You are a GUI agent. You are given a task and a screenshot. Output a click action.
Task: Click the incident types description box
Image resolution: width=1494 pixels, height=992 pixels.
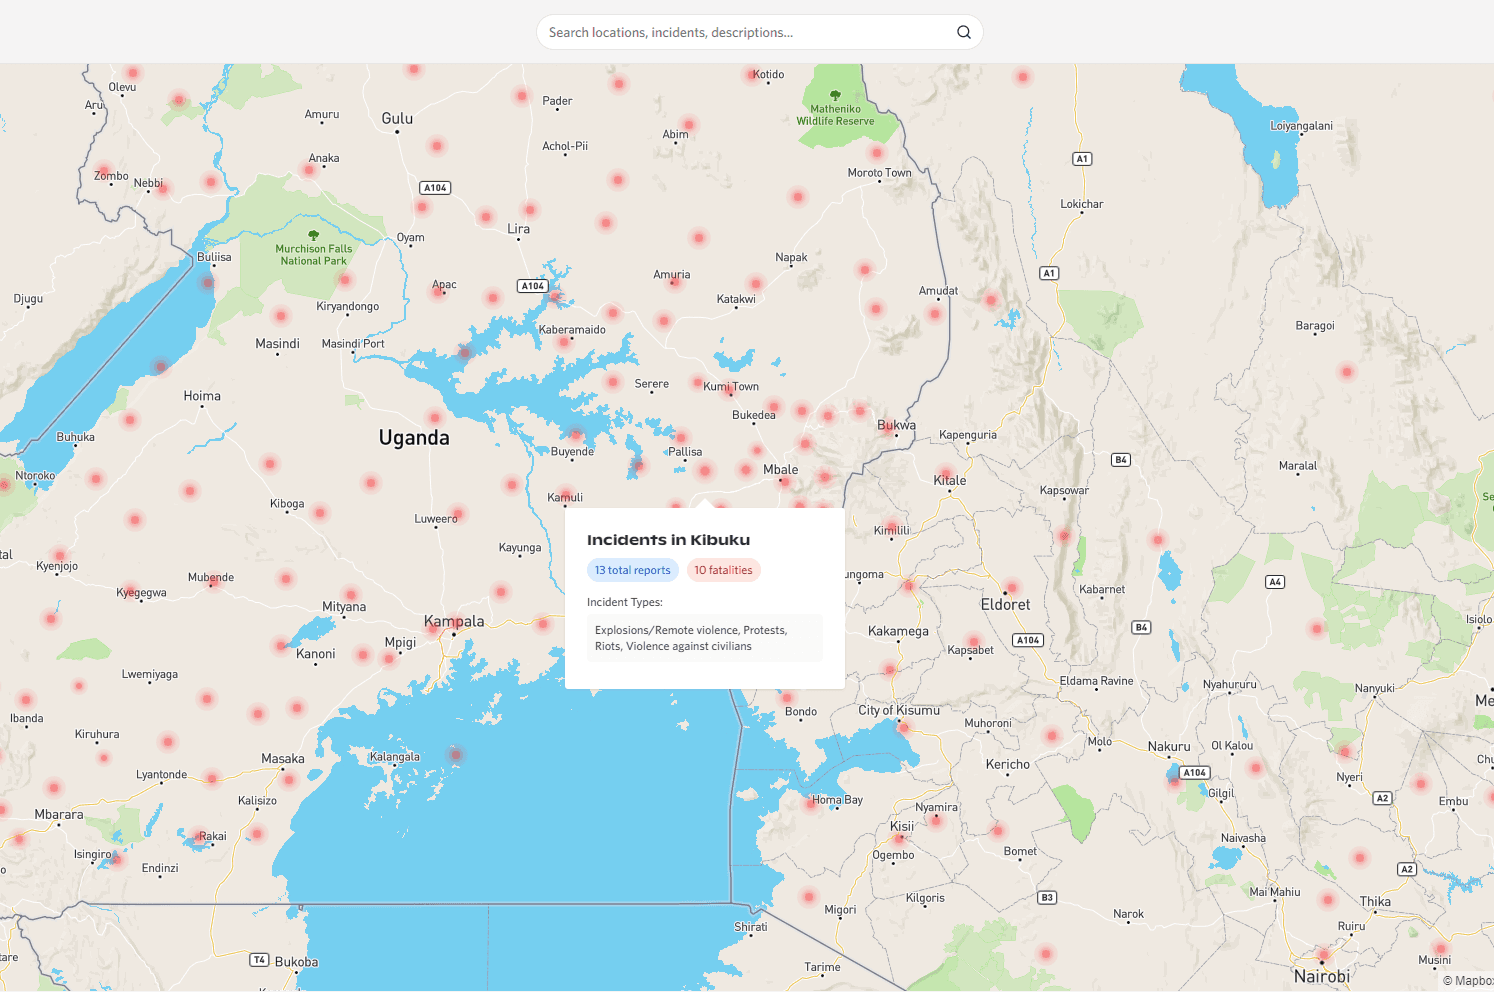tap(705, 638)
